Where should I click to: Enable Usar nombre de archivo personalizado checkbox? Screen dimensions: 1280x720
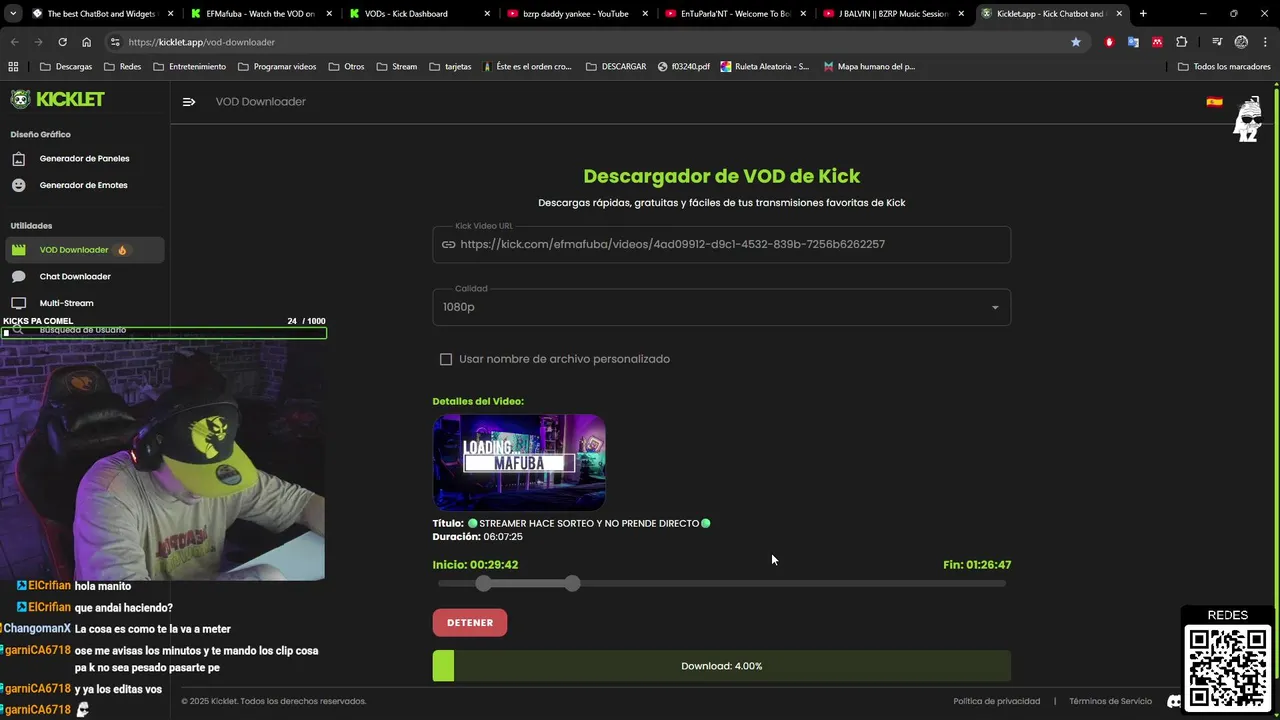pyautogui.click(x=446, y=359)
